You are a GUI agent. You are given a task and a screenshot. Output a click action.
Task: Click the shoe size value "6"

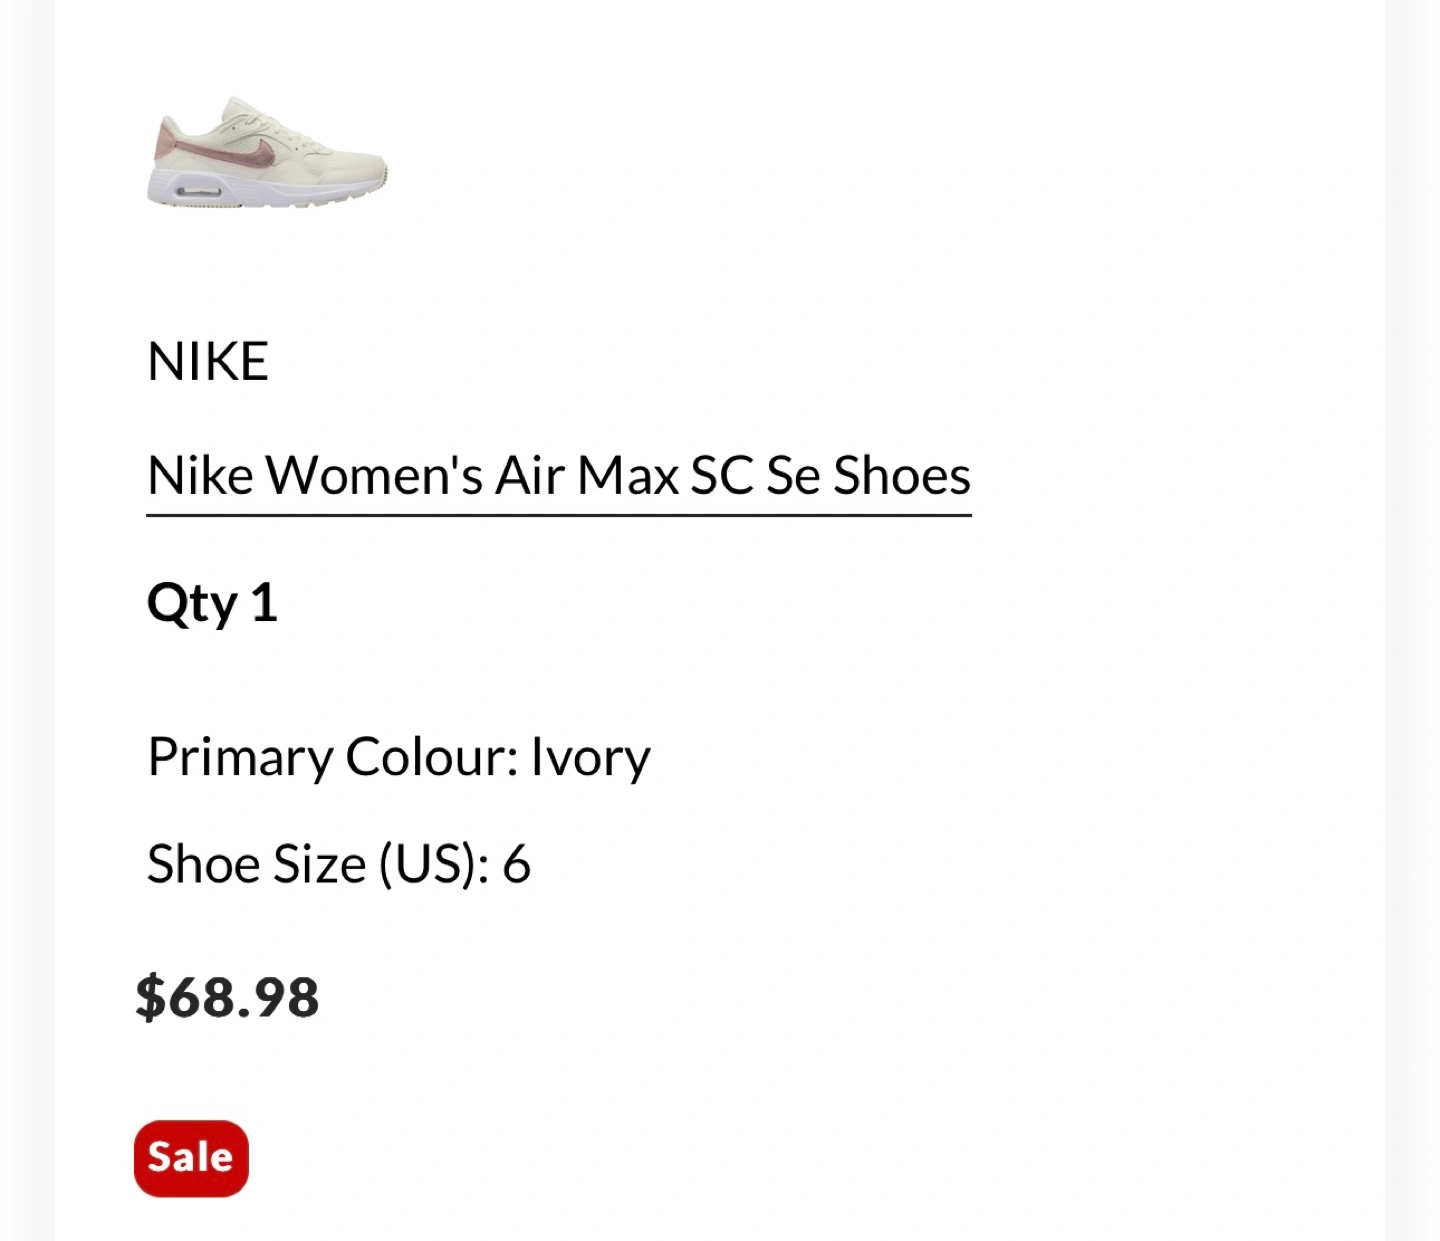pos(516,864)
